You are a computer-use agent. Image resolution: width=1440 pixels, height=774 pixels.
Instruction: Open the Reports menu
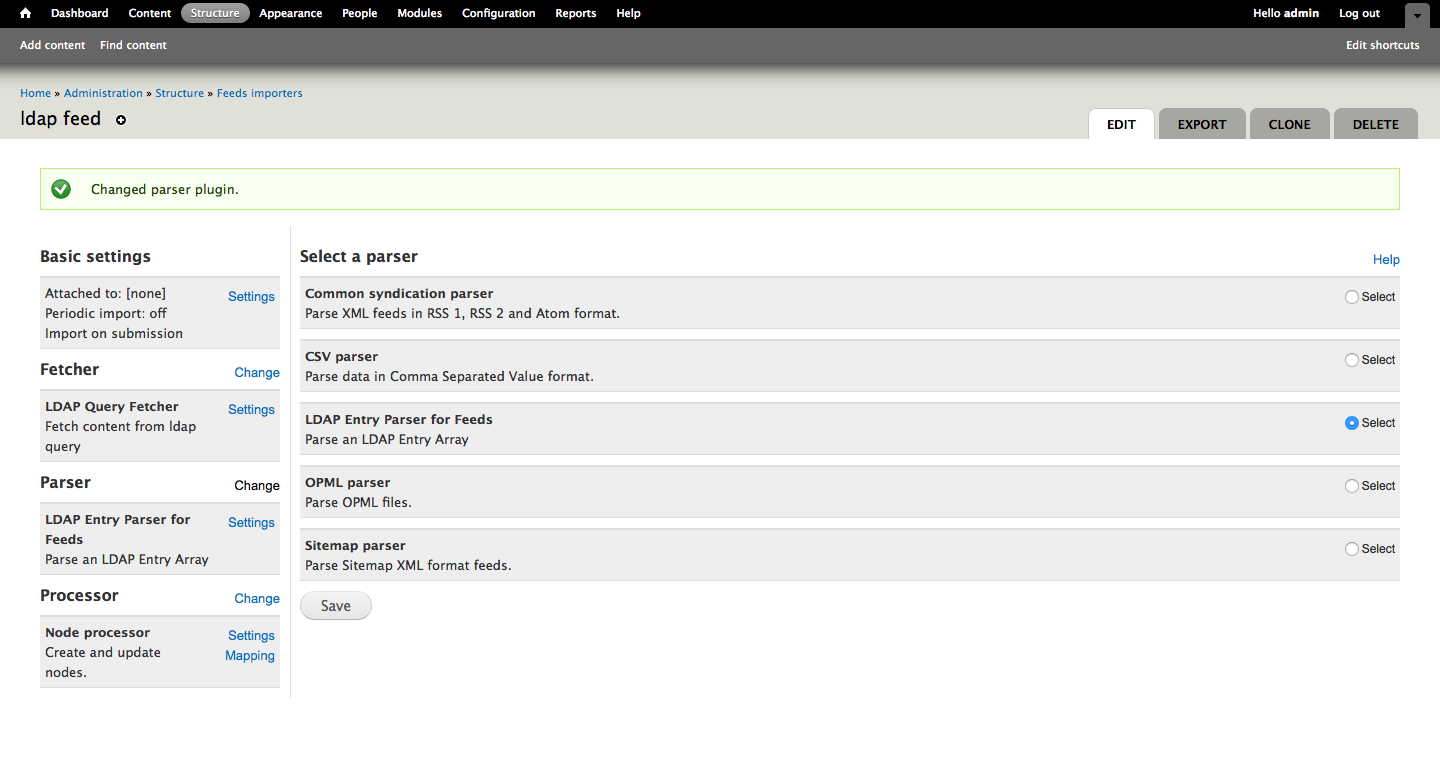(x=576, y=13)
